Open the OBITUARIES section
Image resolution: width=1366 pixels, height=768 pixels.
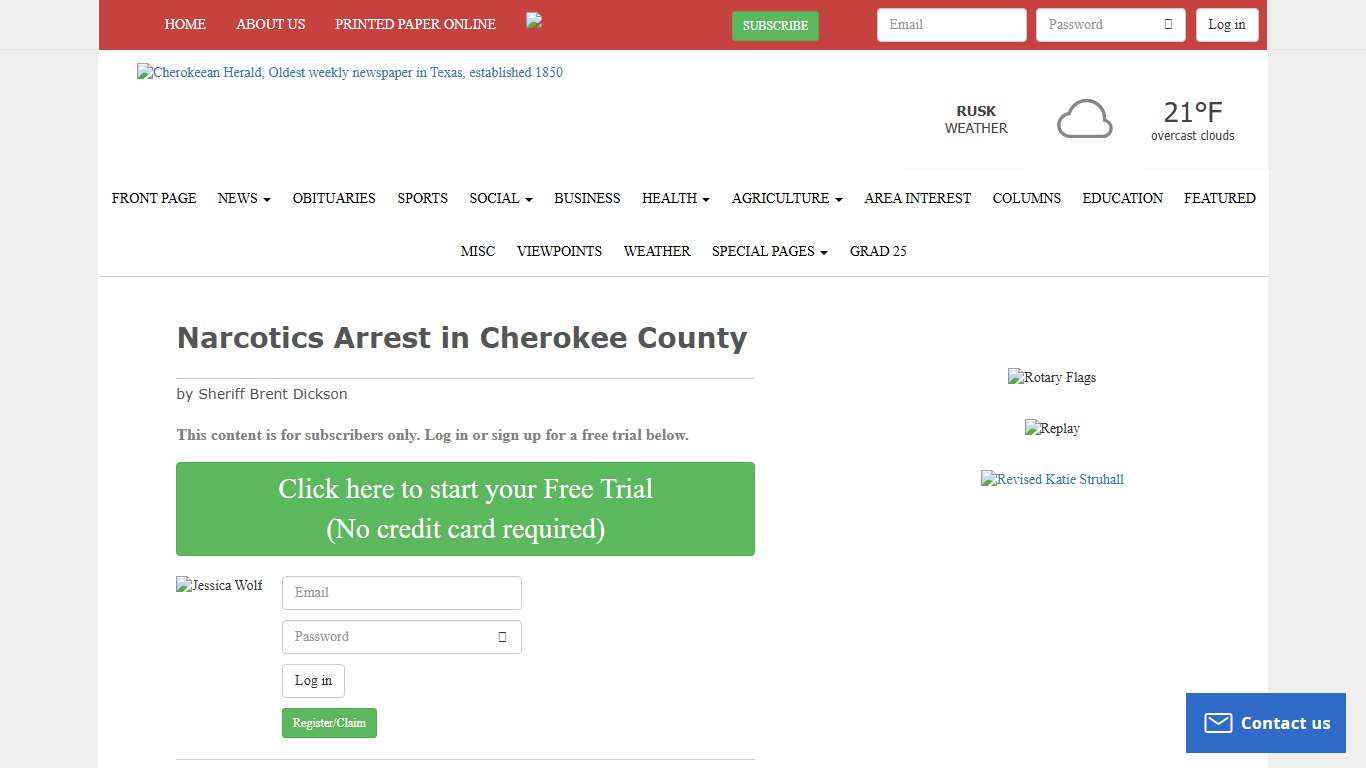point(334,198)
